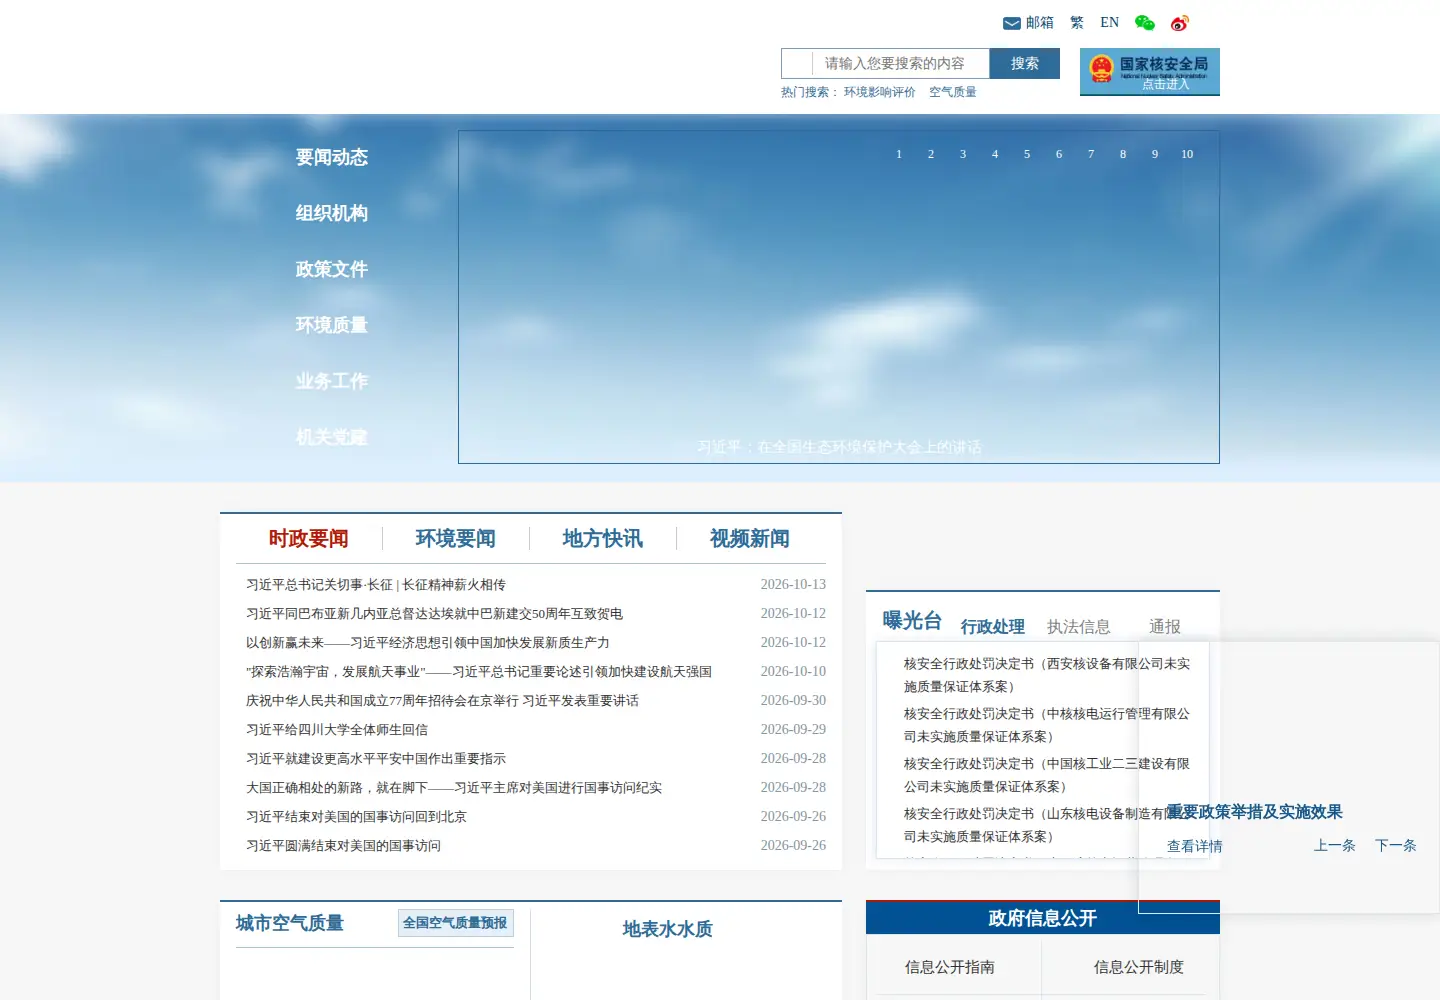Click the search input field
This screenshot has width=1440, height=1000.
tap(900, 63)
